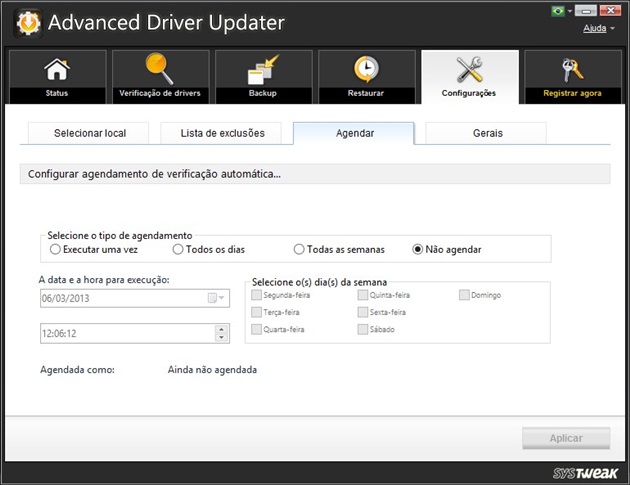Screen dimensions: 630x485
Task: Click the Configurações tools icon
Action: 469,69
